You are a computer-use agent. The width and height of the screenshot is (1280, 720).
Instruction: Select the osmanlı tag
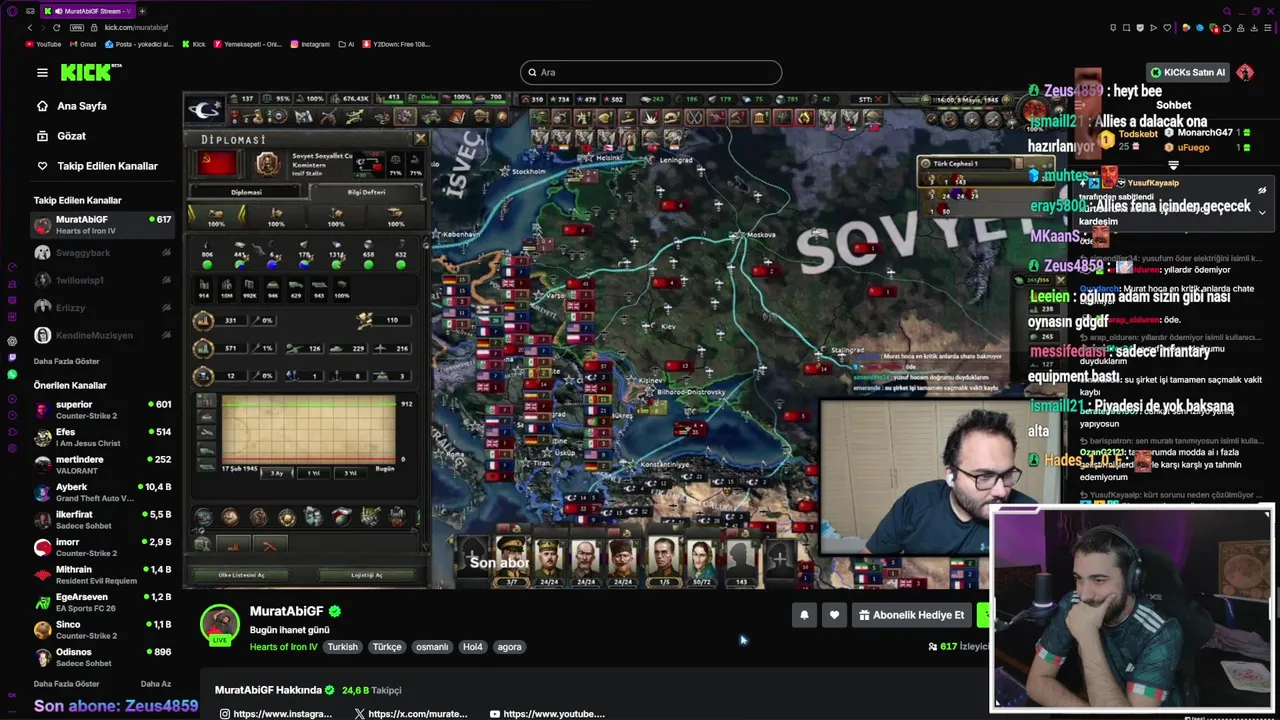click(x=432, y=647)
